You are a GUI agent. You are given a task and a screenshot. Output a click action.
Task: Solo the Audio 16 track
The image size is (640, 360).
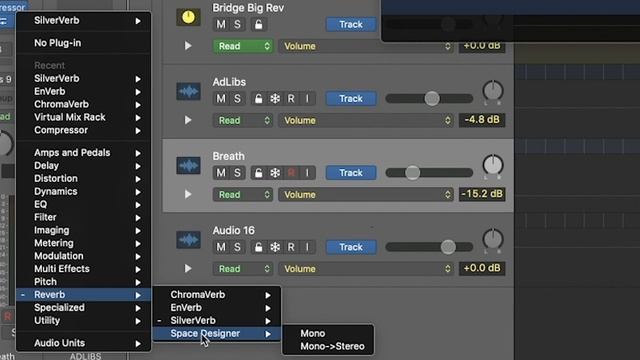tap(237, 247)
